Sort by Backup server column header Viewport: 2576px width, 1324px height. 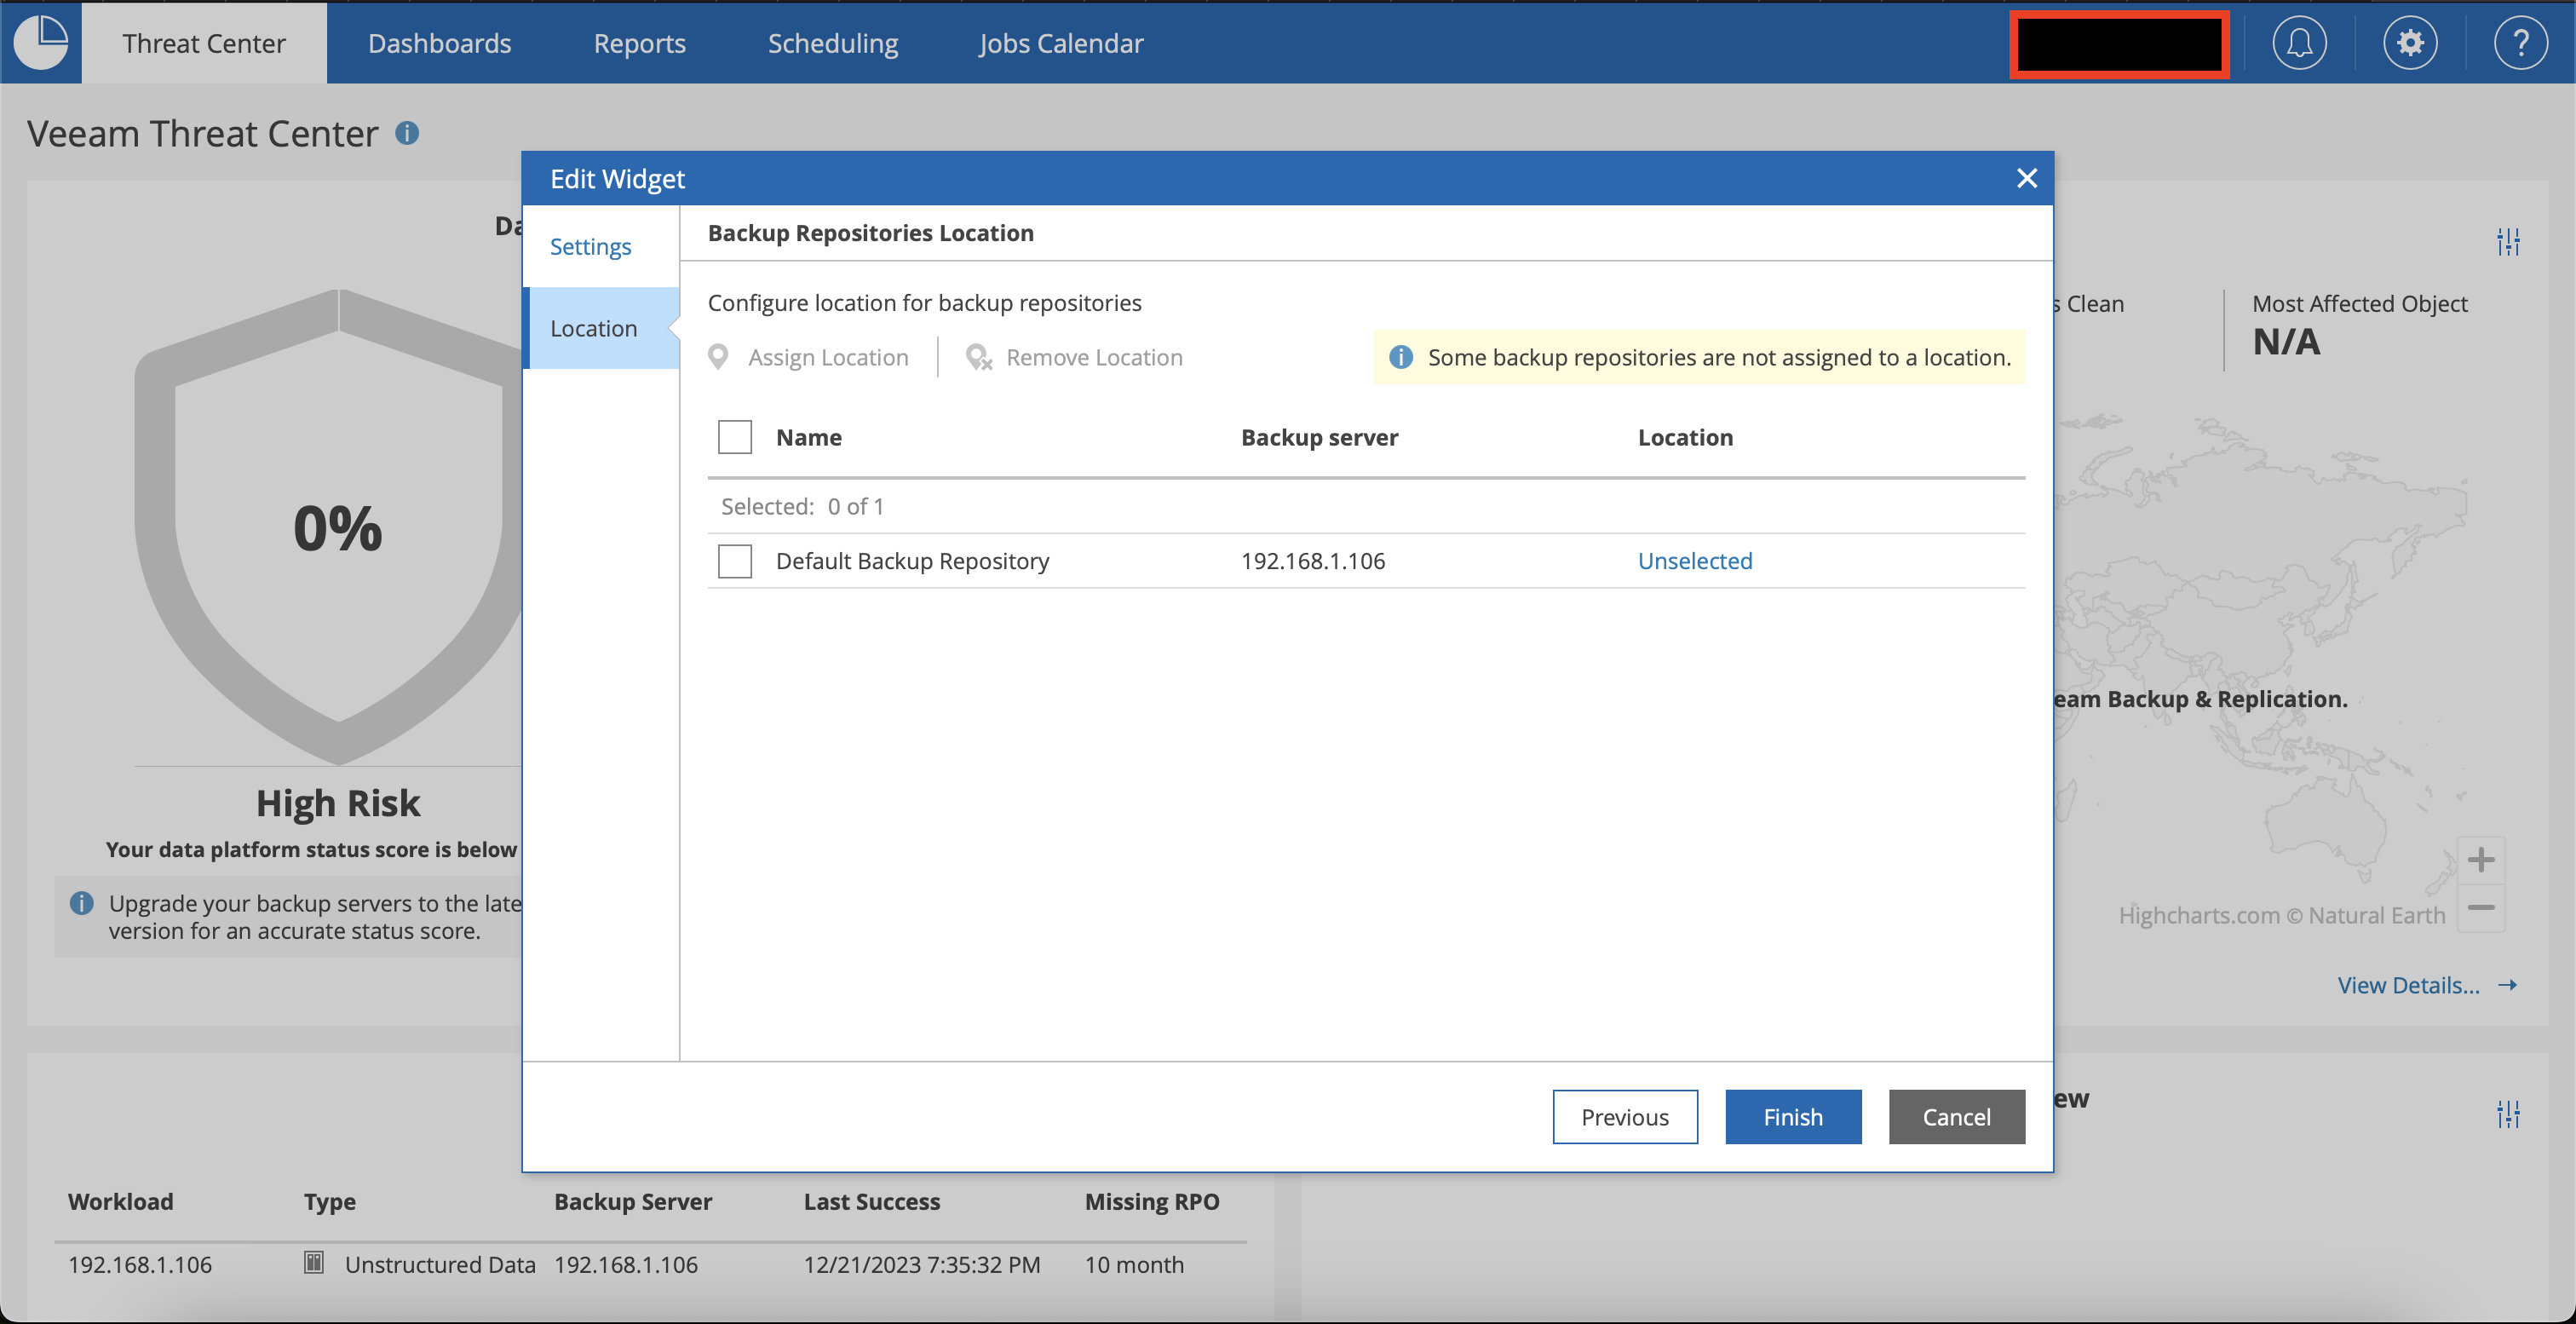[x=1319, y=437]
